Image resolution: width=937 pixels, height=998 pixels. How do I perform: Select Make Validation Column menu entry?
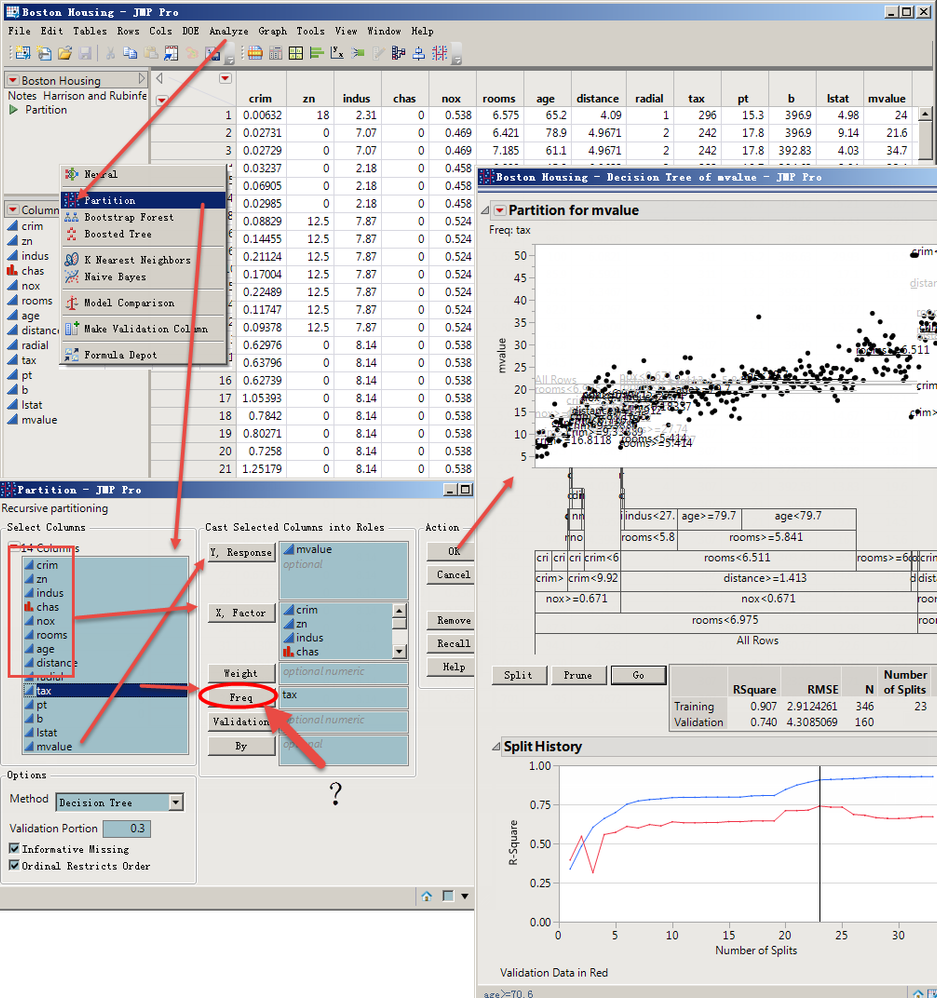[x=143, y=328]
